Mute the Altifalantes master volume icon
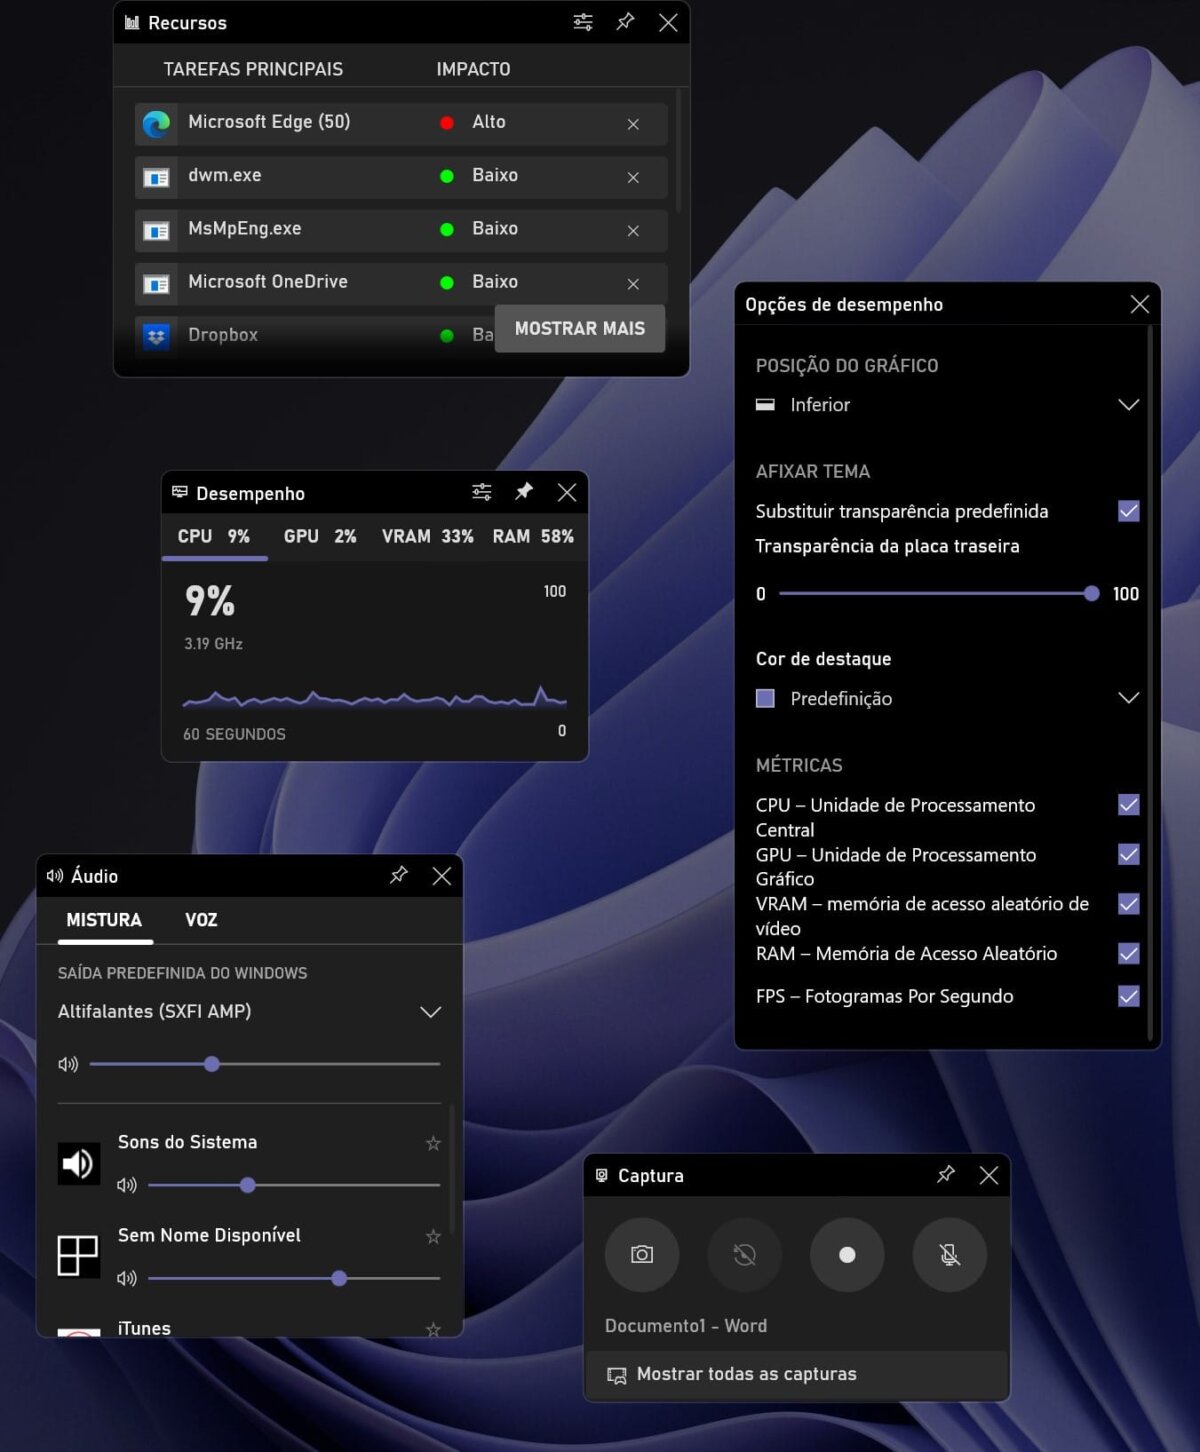Screen dimensions: 1200x1452 click(x=68, y=1064)
